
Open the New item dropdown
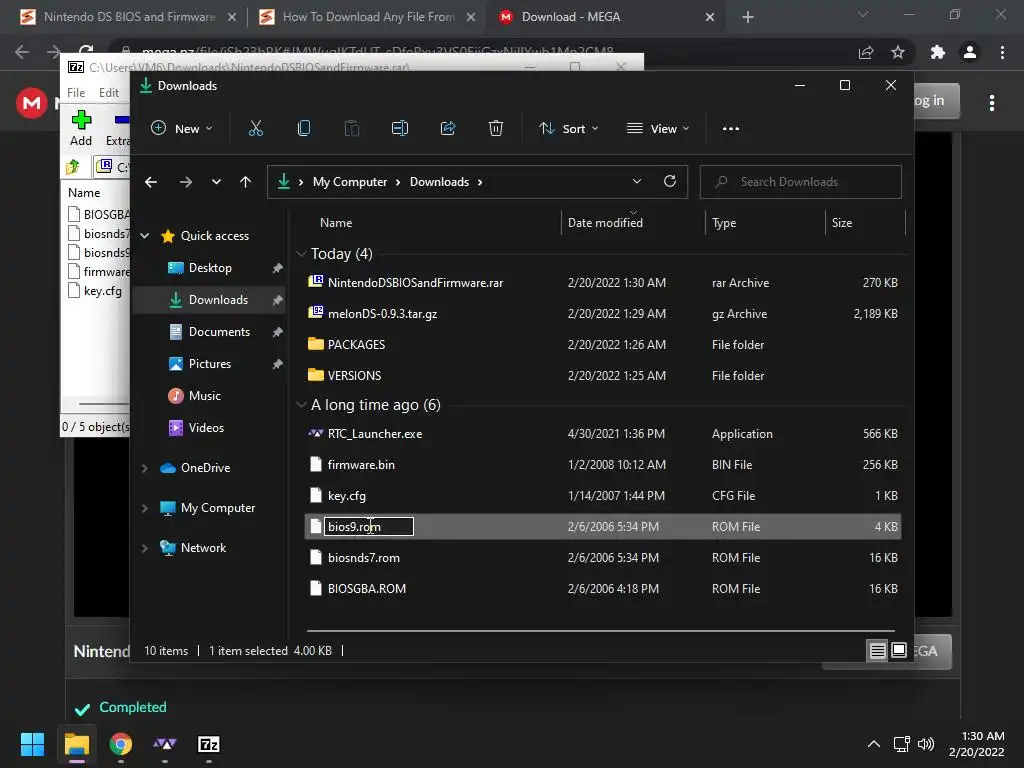click(182, 129)
